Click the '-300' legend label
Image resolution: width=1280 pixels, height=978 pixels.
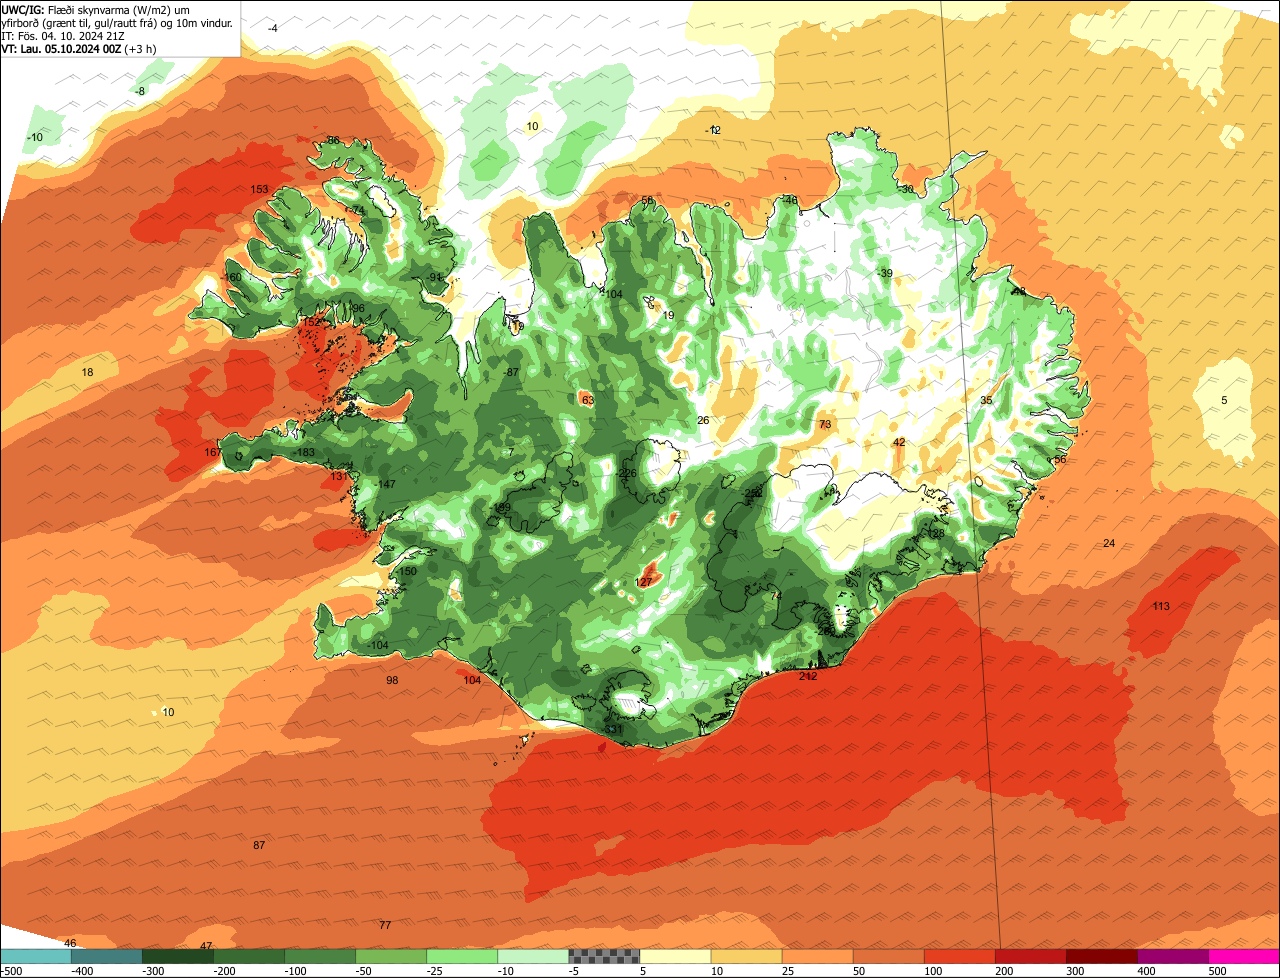click(154, 971)
